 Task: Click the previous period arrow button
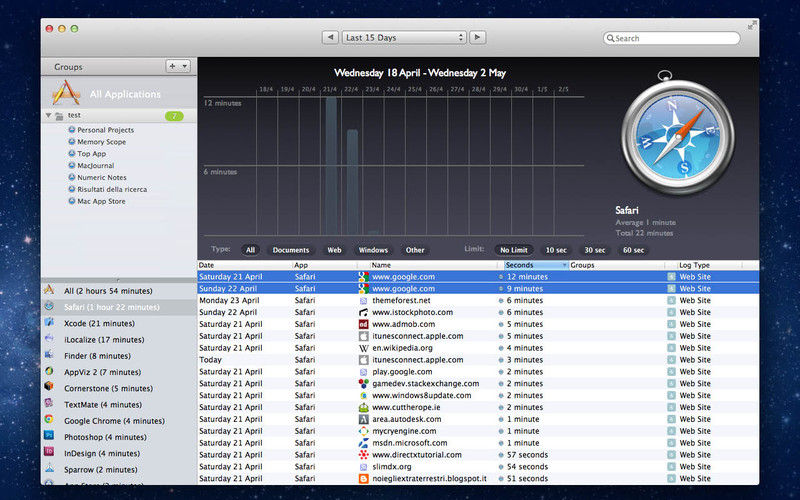330,37
